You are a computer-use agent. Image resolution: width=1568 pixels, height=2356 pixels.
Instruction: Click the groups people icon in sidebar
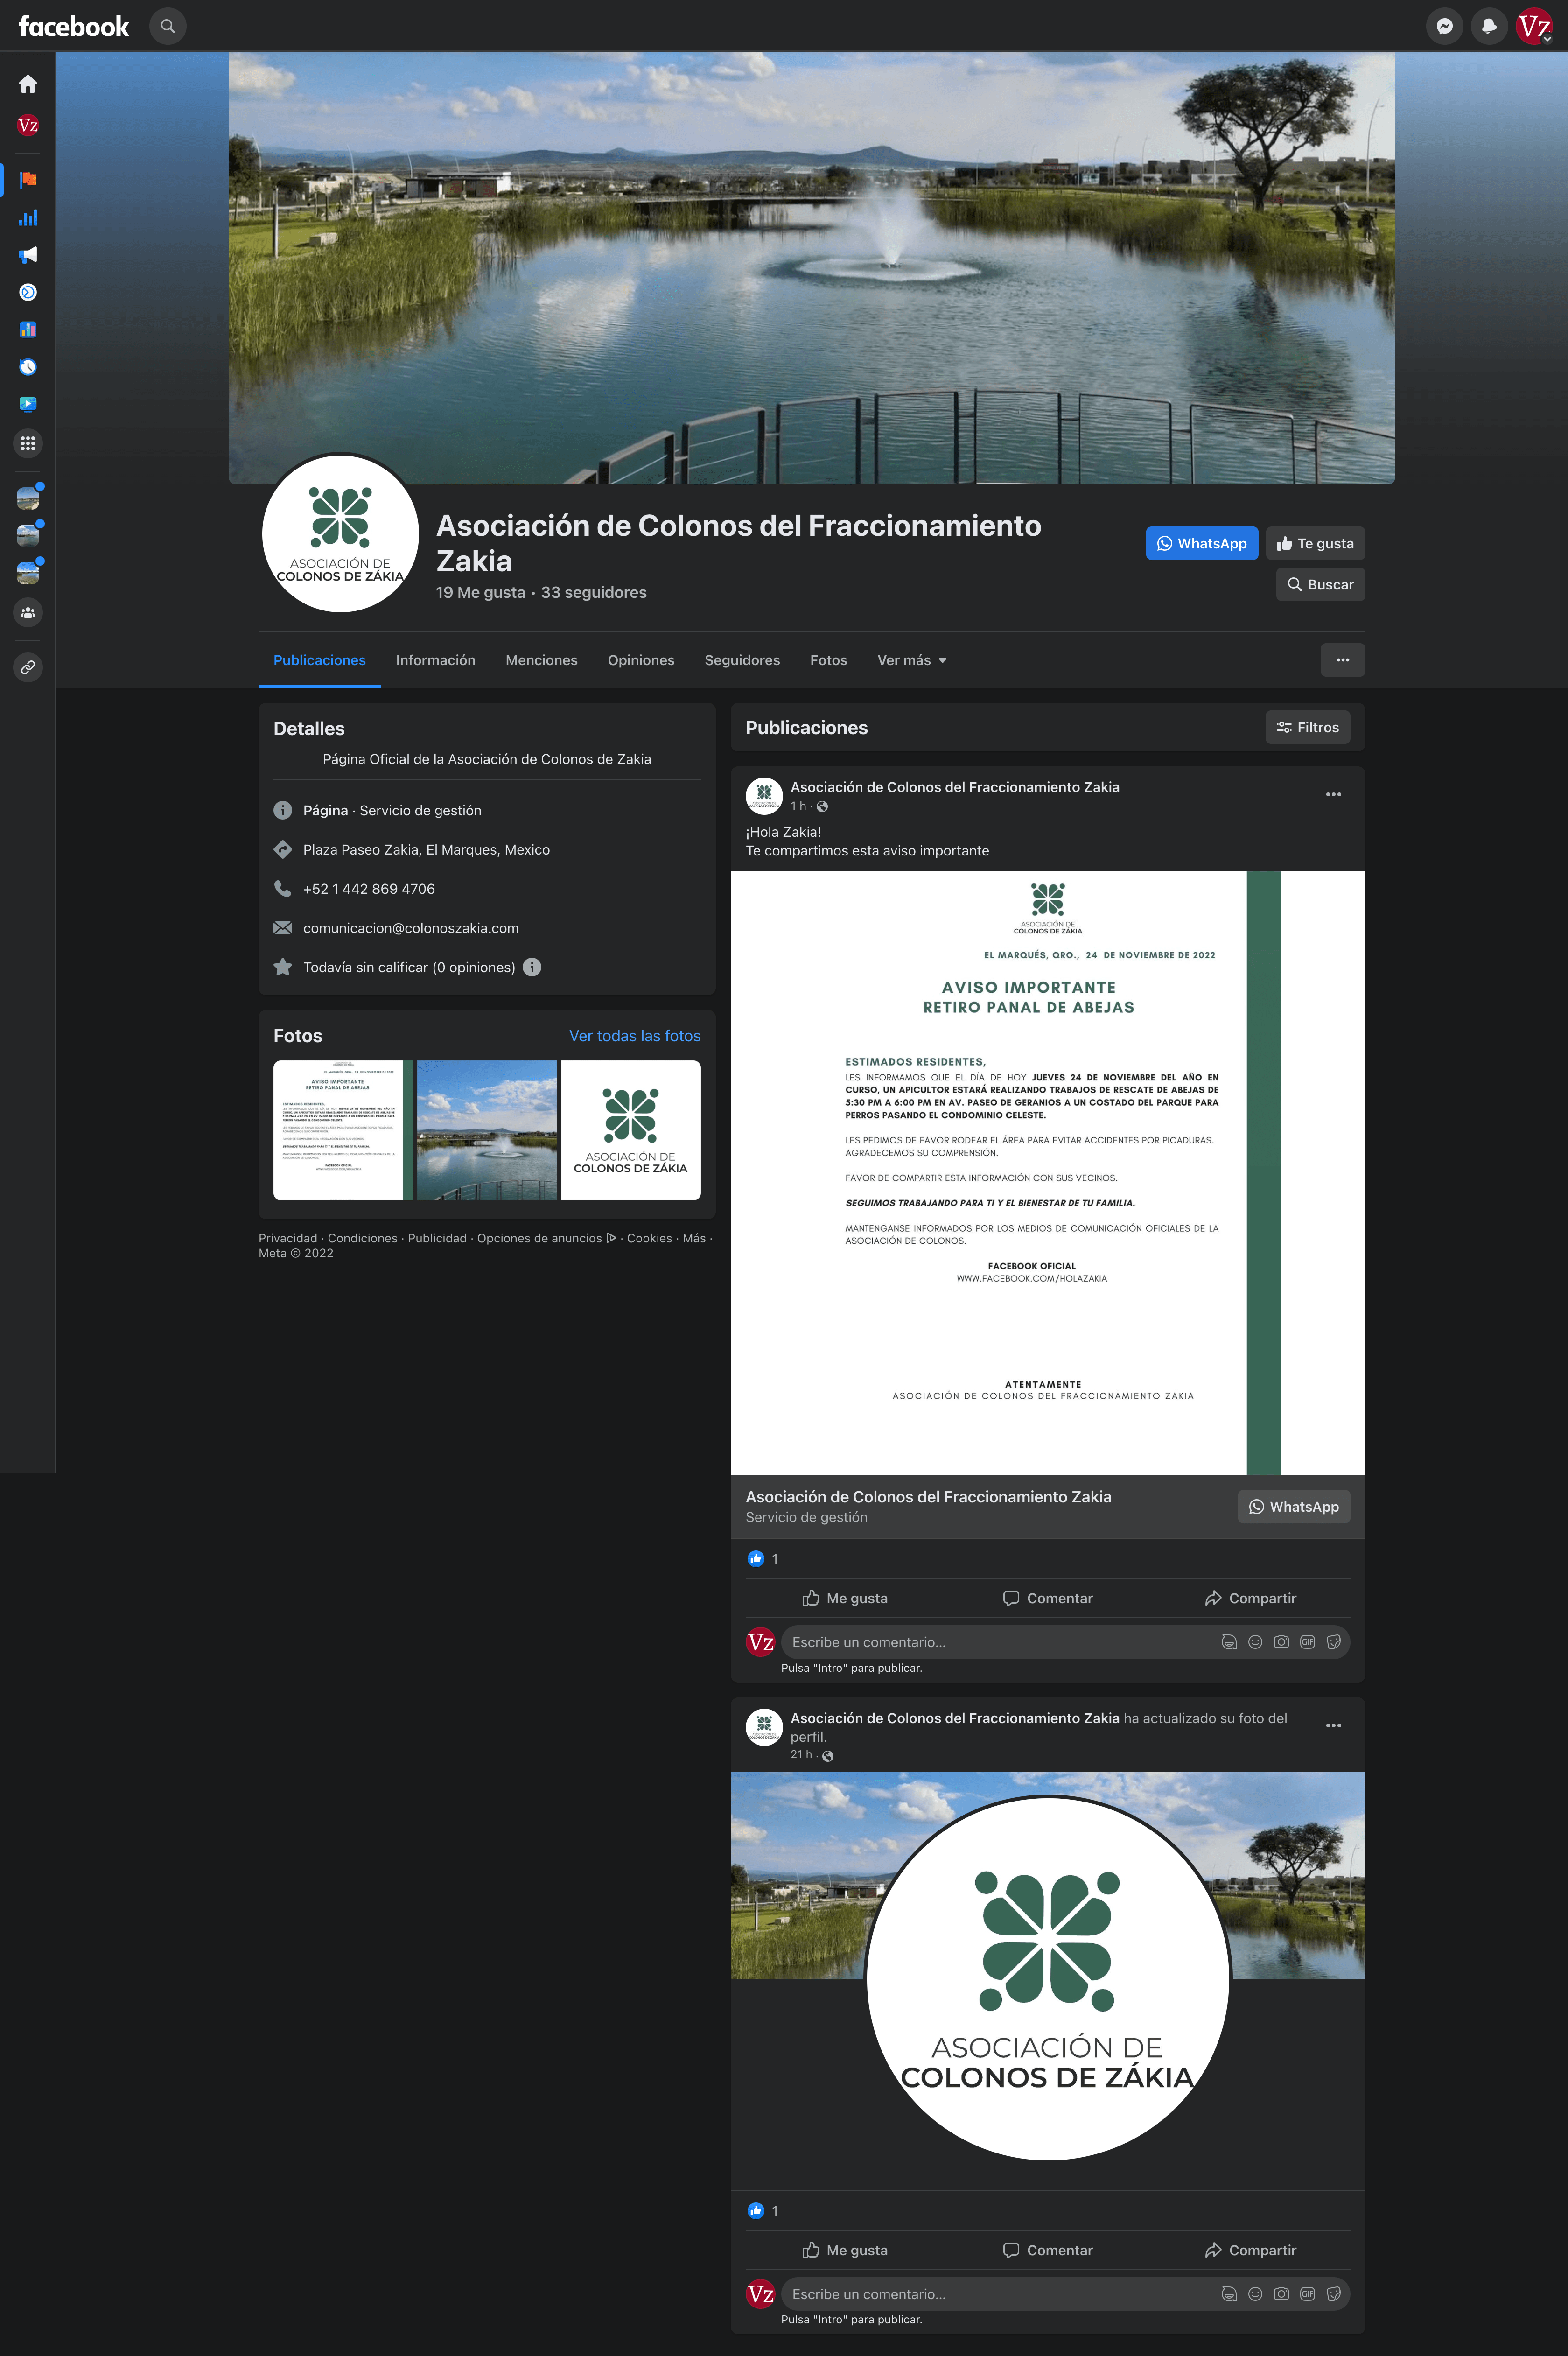(x=28, y=612)
